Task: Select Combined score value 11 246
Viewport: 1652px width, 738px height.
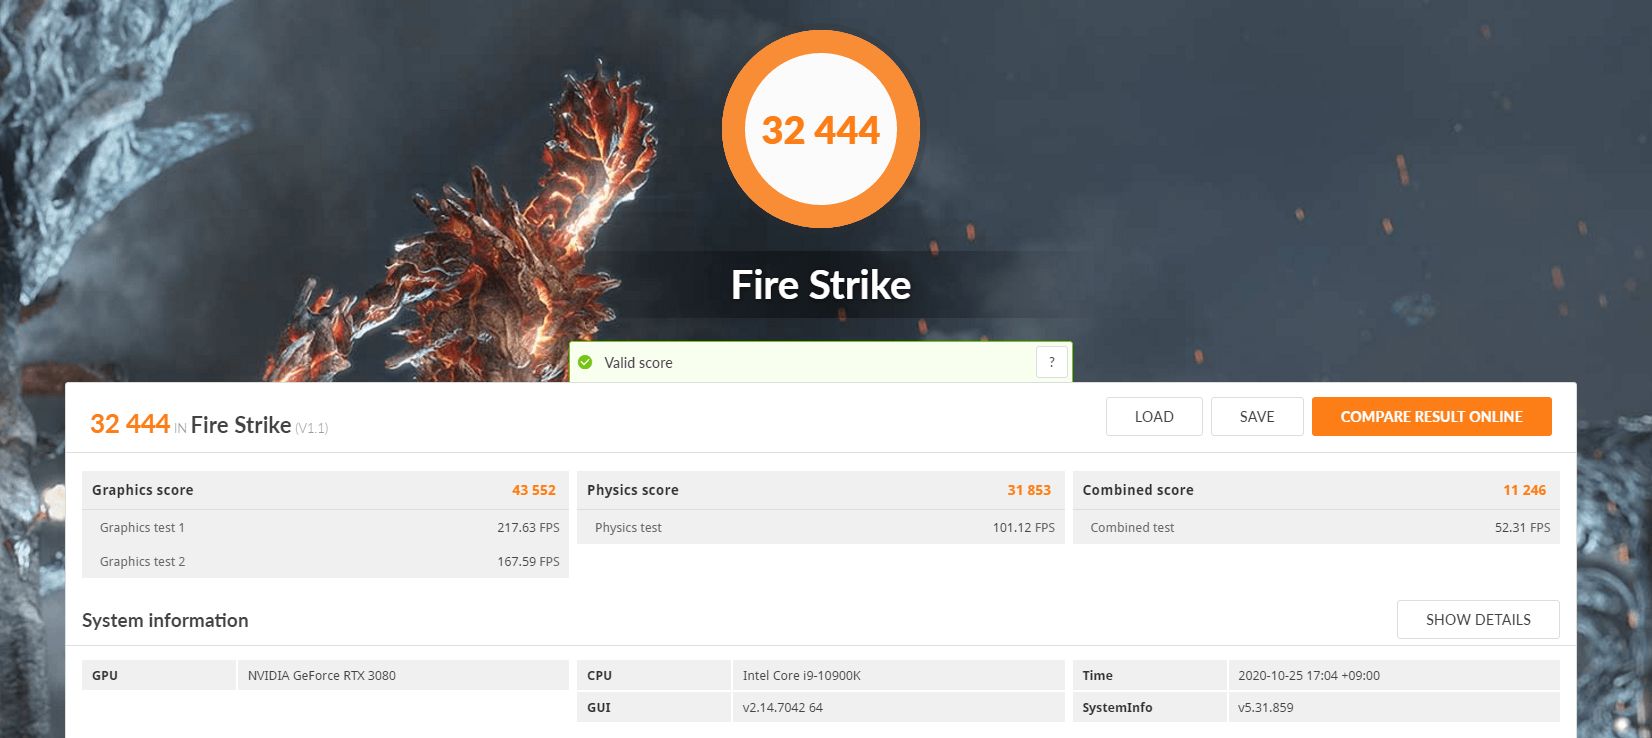Action: tap(1525, 490)
